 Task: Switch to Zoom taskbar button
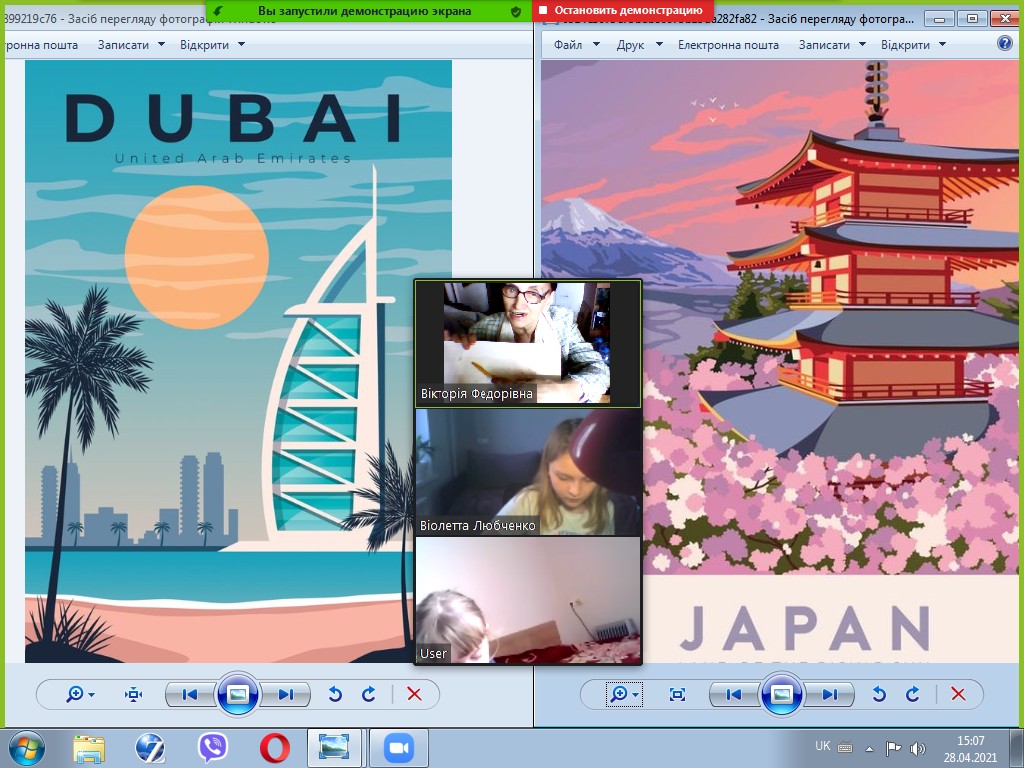coord(399,748)
